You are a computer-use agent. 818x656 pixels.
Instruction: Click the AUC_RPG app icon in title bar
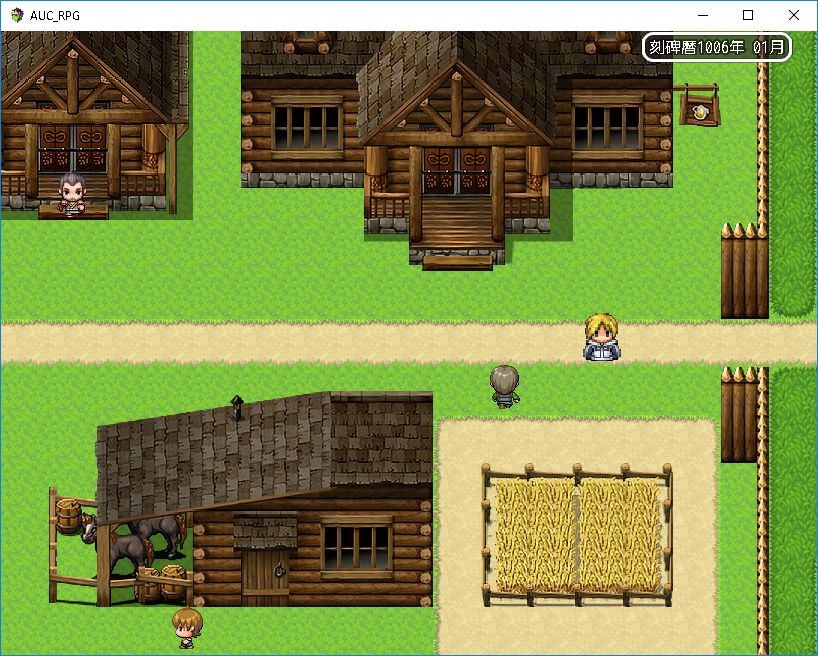(x=17, y=15)
